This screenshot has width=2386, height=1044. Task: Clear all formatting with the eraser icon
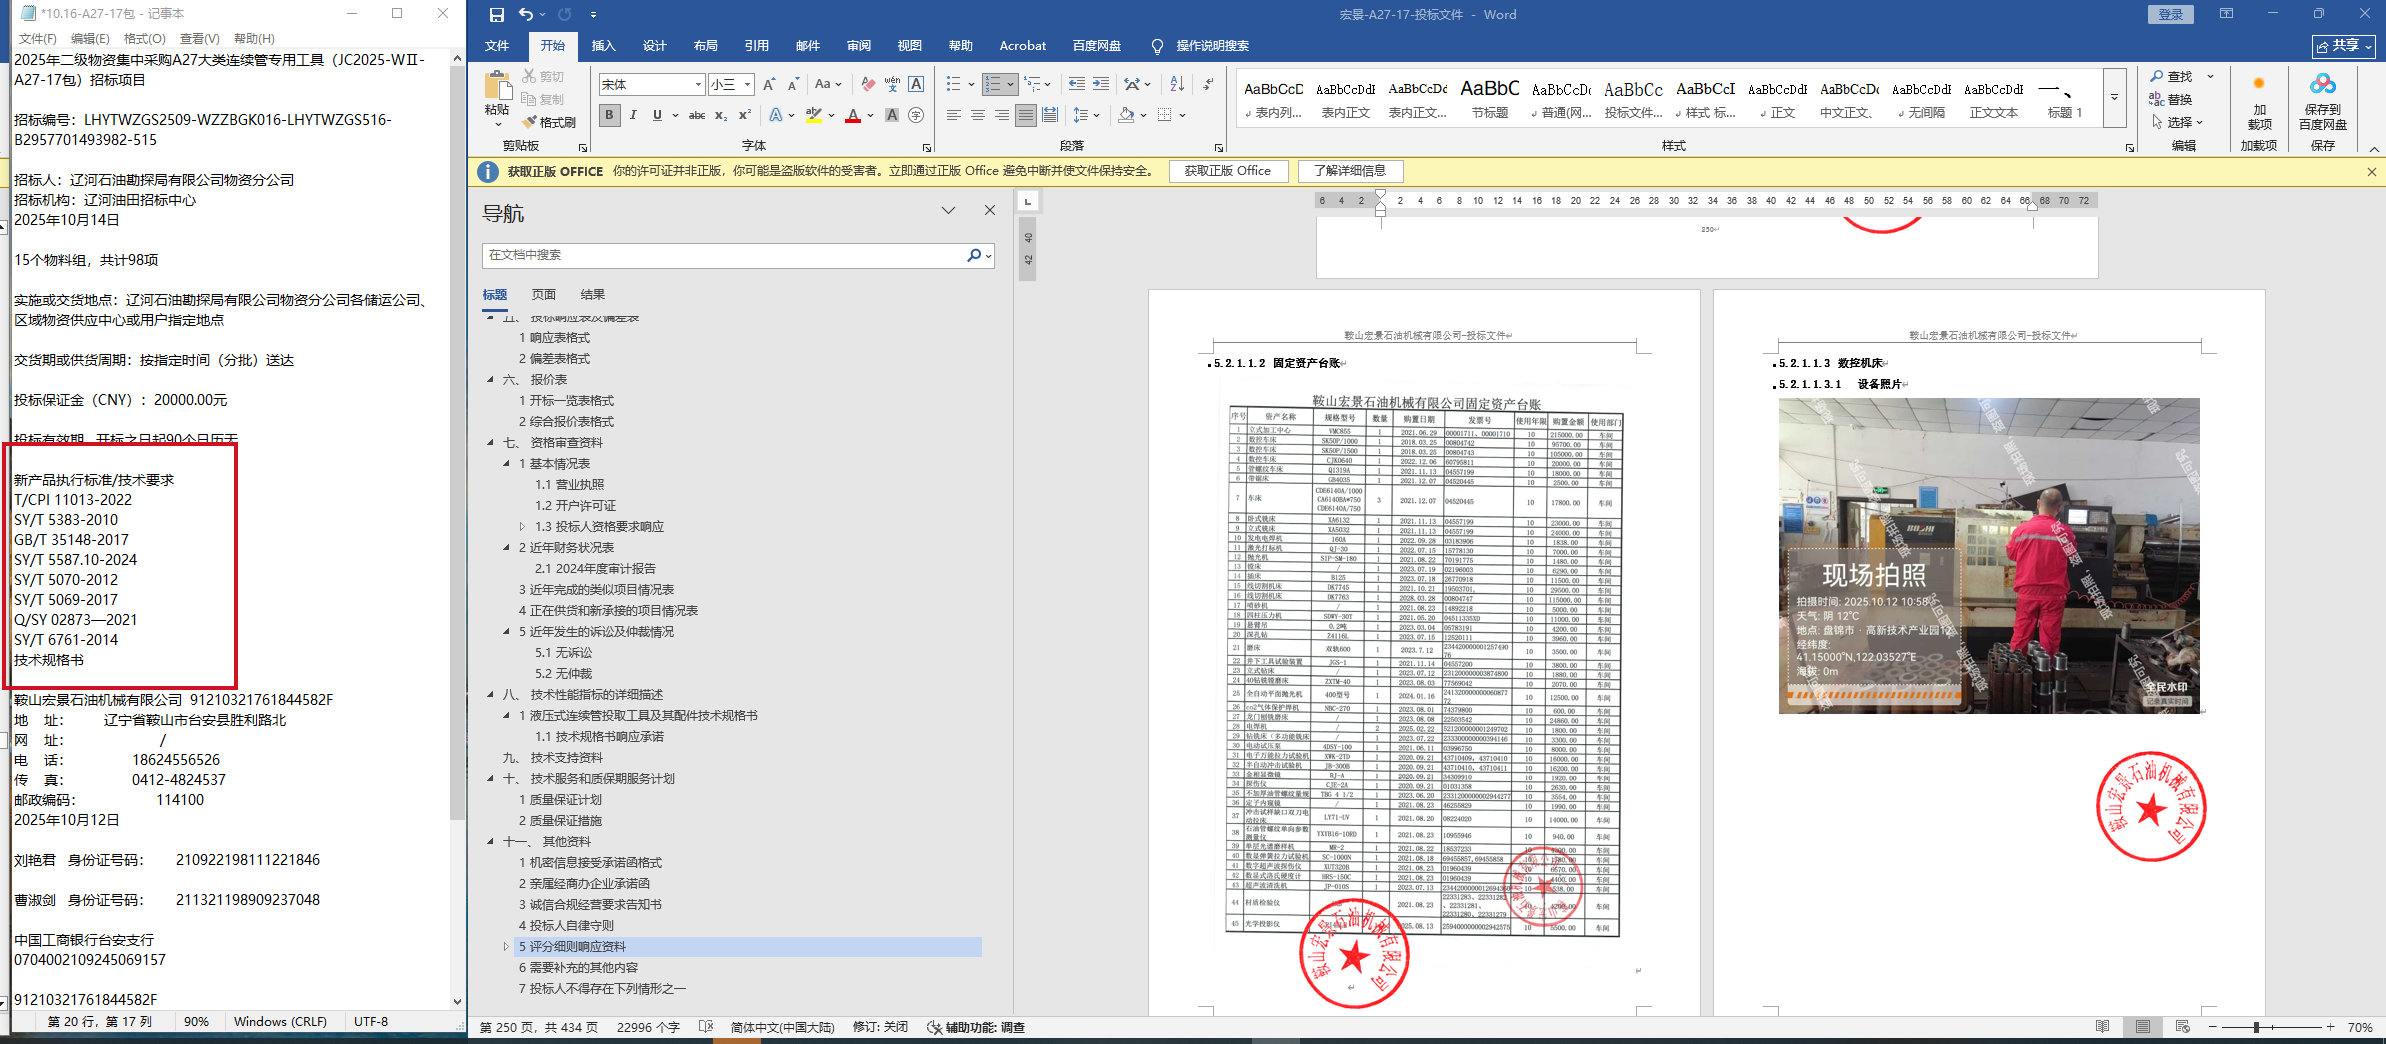point(868,85)
